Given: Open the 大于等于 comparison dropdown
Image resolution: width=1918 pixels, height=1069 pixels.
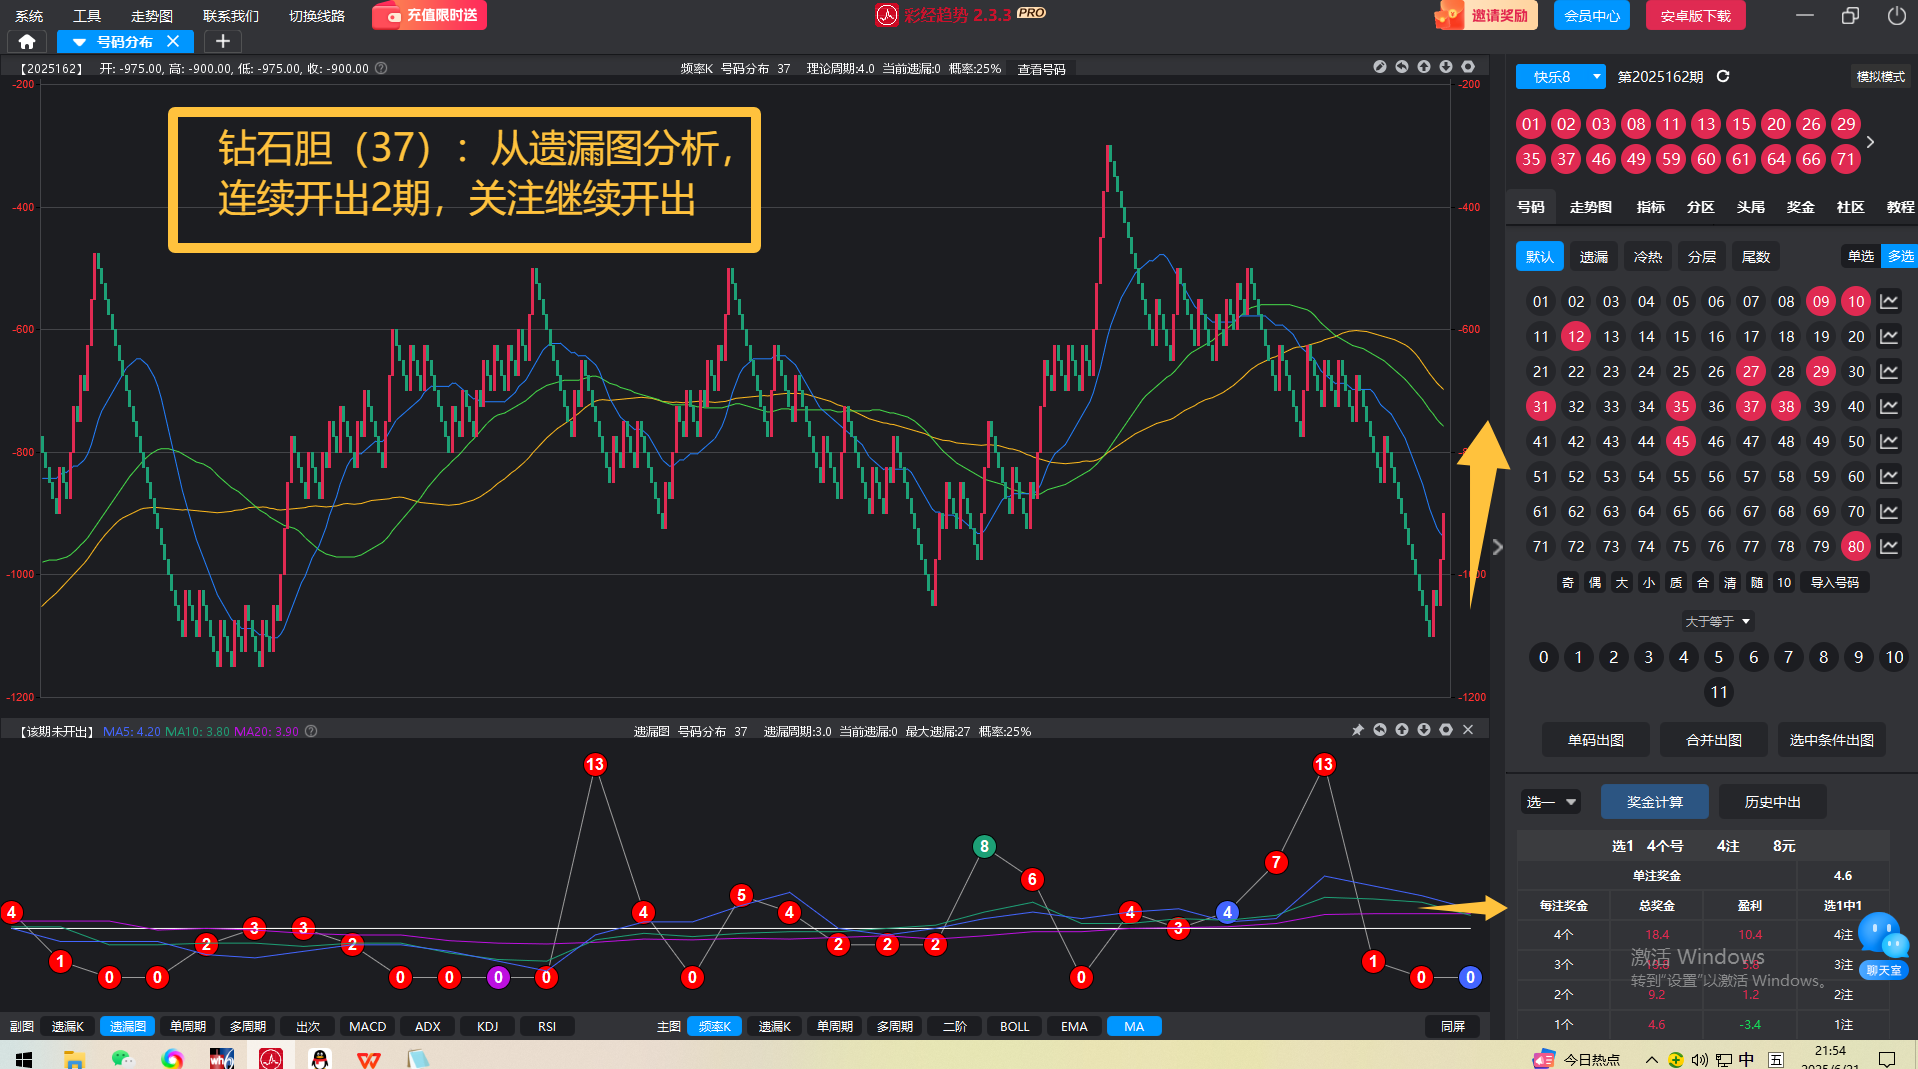Looking at the screenshot, I should tap(1718, 621).
